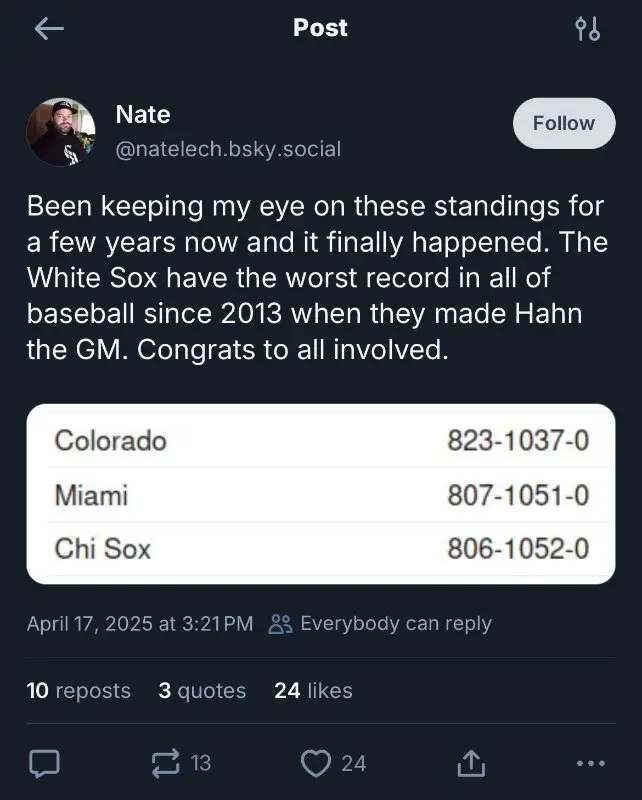The image size is (642, 800).
Task: Open the @natelech.bsky.social handle
Action: 228,149
